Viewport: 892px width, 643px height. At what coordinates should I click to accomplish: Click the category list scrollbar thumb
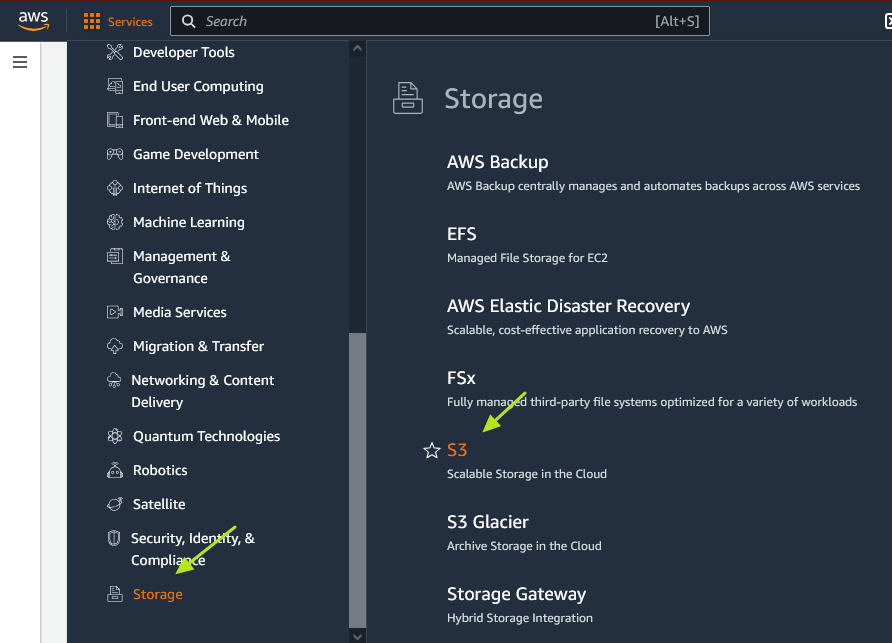[357, 480]
